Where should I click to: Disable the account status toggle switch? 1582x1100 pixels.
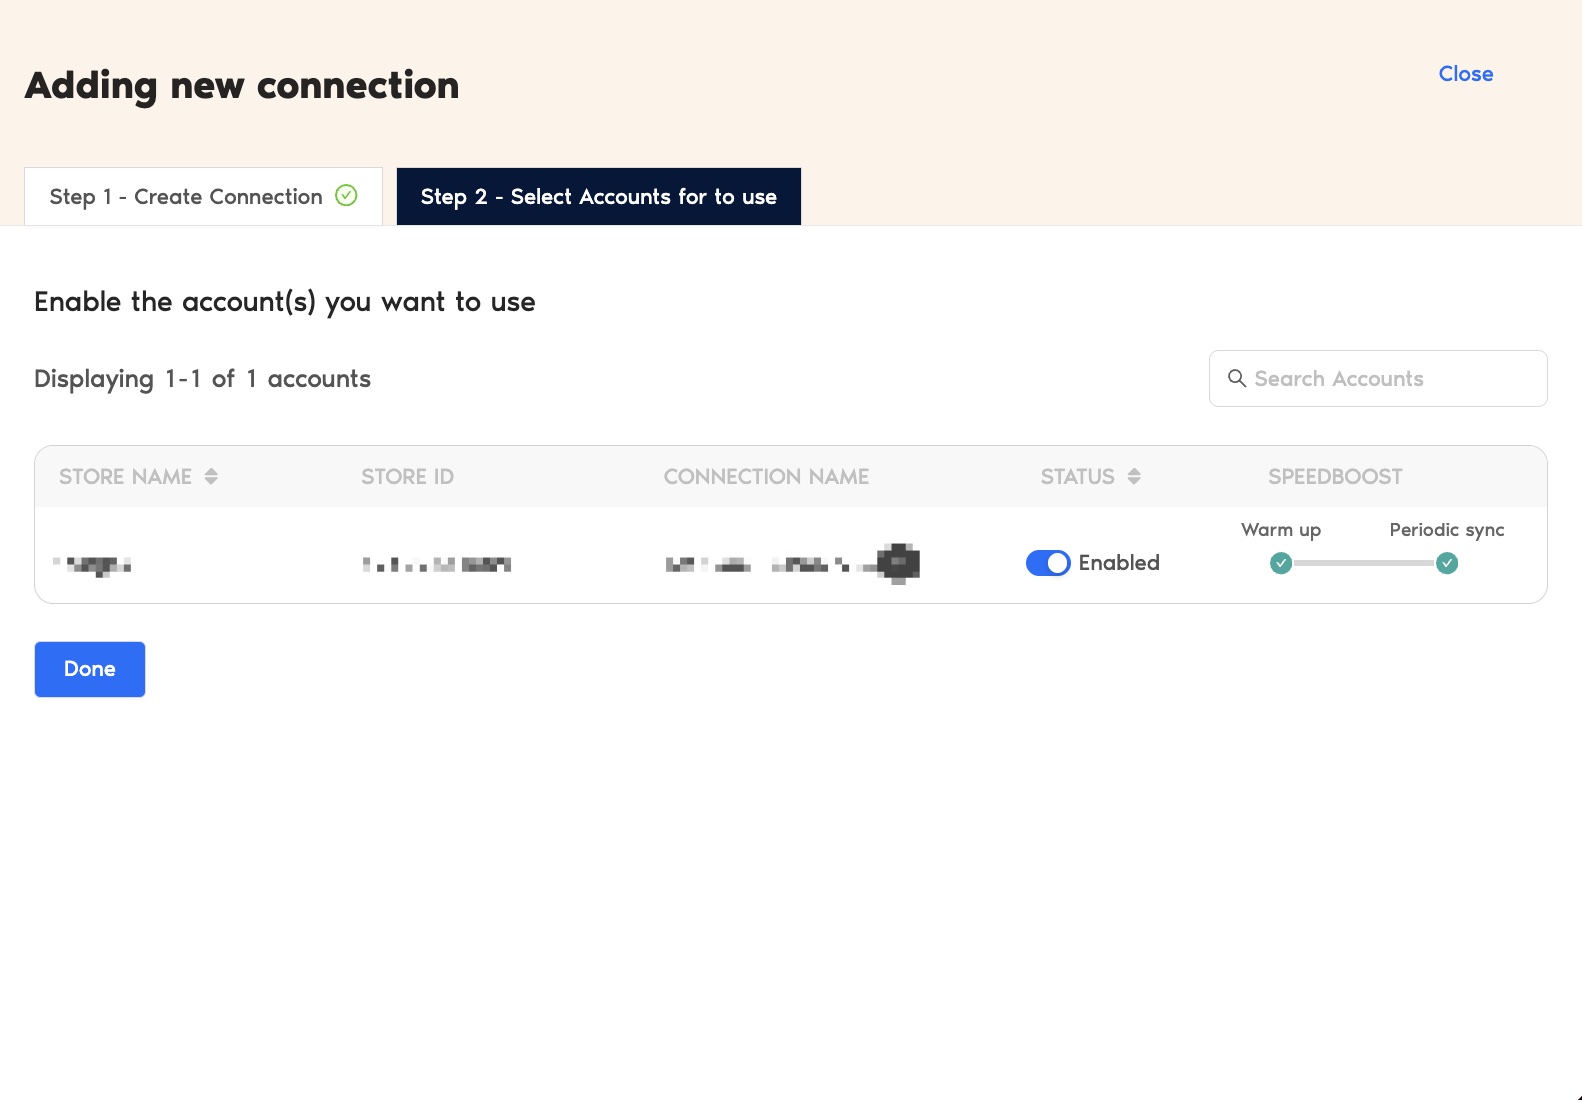tap(1047, 564)
